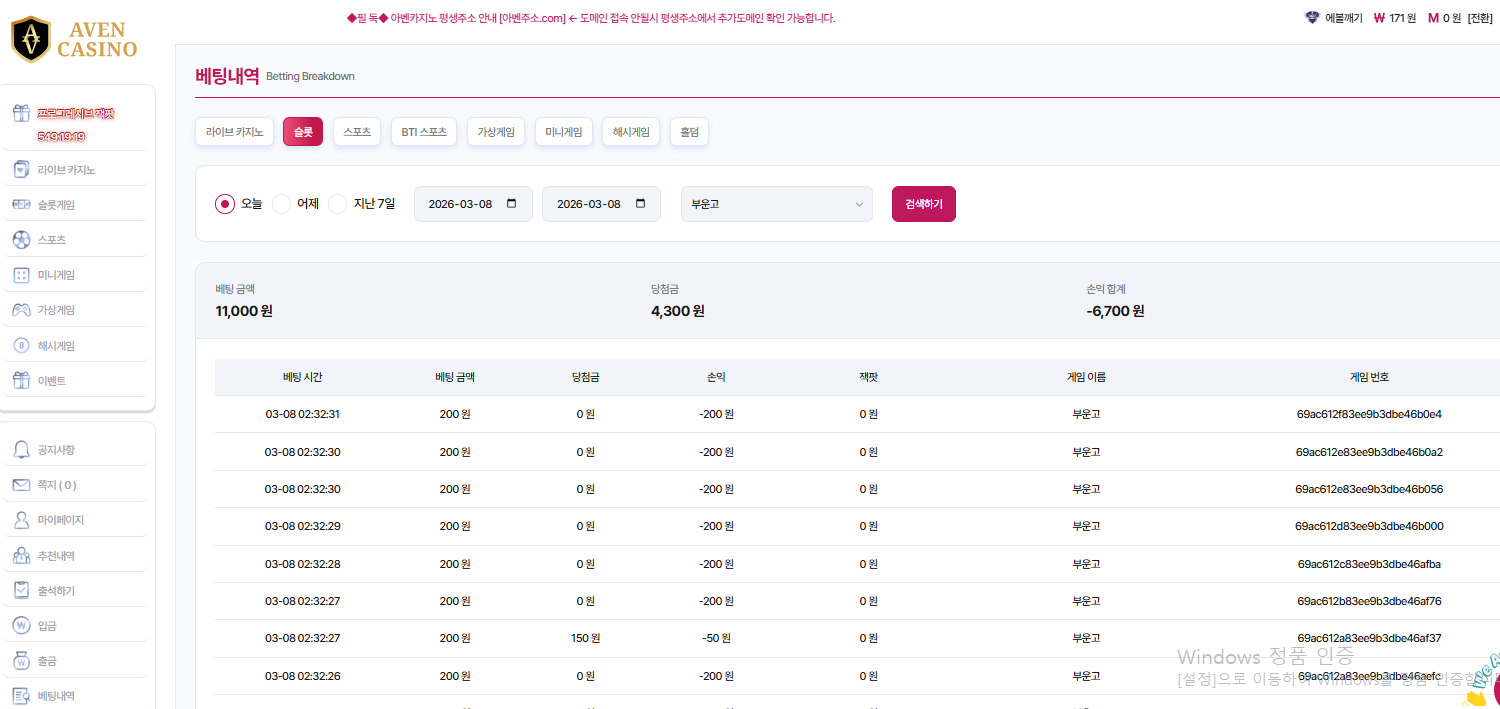Open the end date calendar picker
This screenshot has height=709, width=1500.
[640, 203]
